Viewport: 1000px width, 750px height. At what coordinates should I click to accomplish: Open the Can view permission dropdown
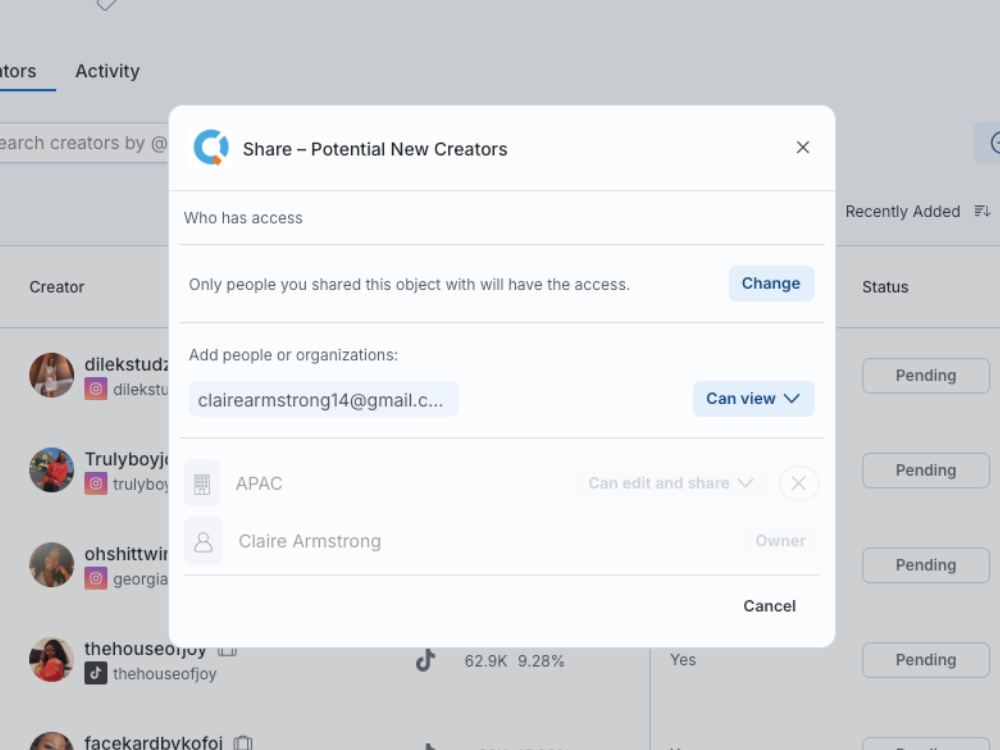click(753, 399)
